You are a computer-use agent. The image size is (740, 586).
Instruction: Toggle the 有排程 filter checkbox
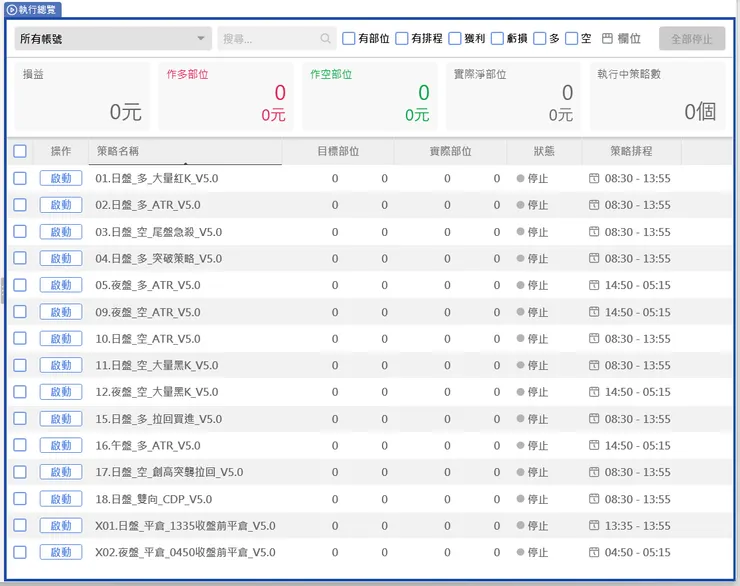click(x=402, y=38)
